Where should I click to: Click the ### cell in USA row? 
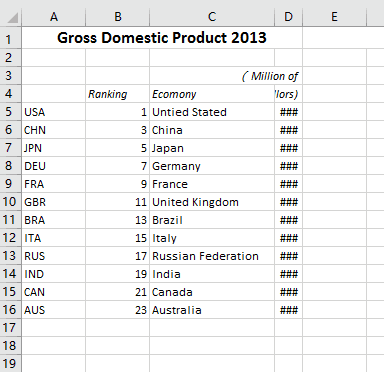tap(288, 112)
